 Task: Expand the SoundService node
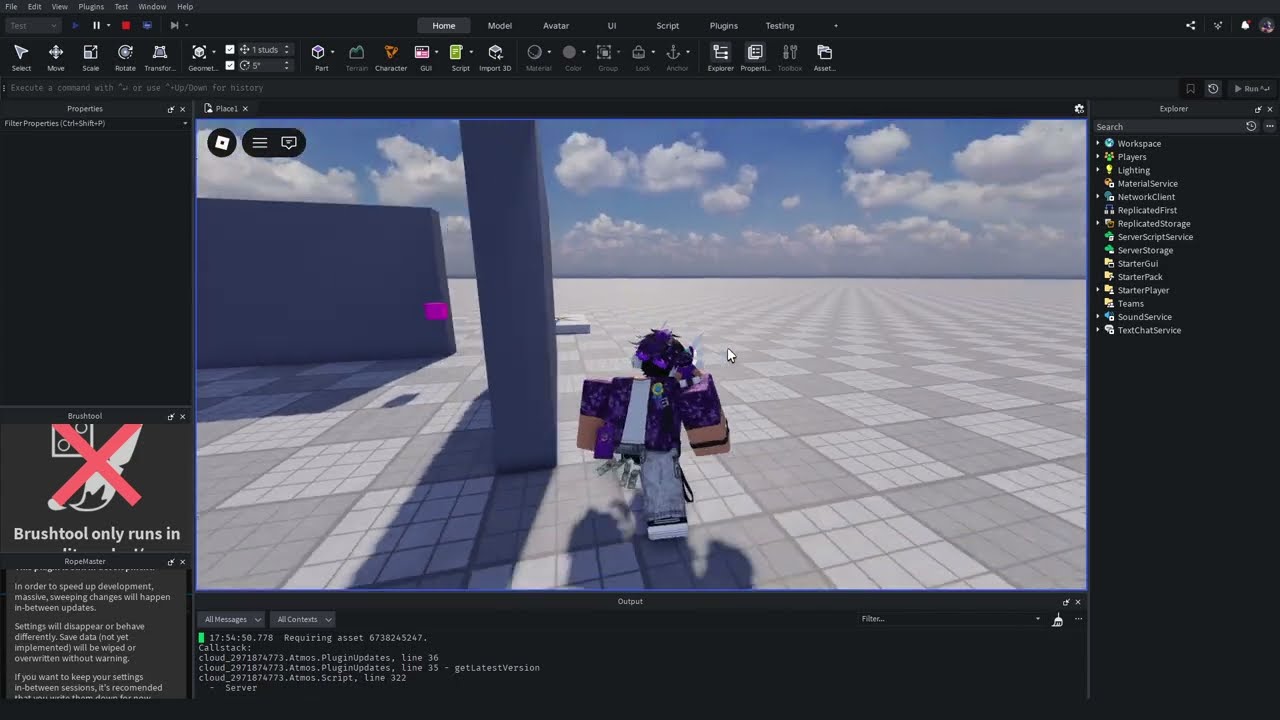coord(1098,317)
